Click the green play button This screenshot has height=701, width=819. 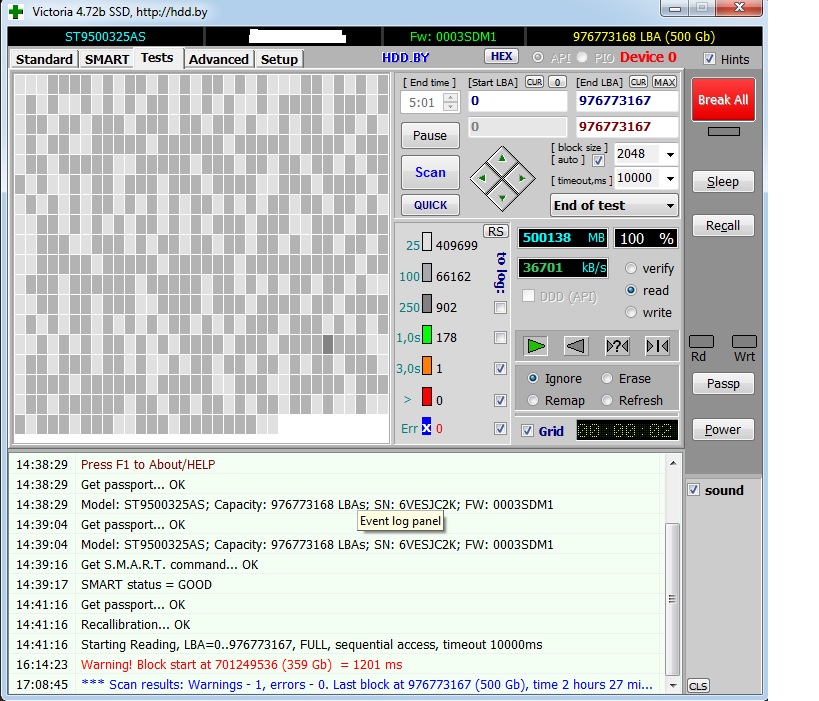[535, 346]
